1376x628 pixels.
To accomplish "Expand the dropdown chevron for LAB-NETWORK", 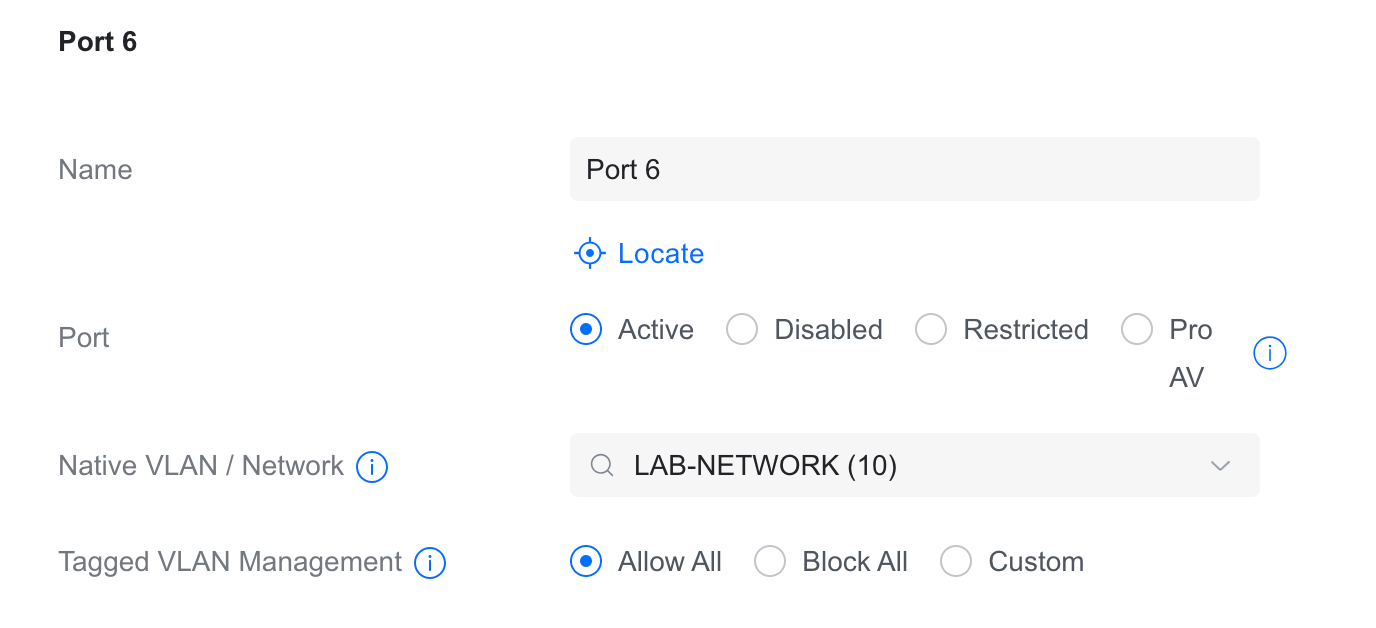I will coord(1220,466).
